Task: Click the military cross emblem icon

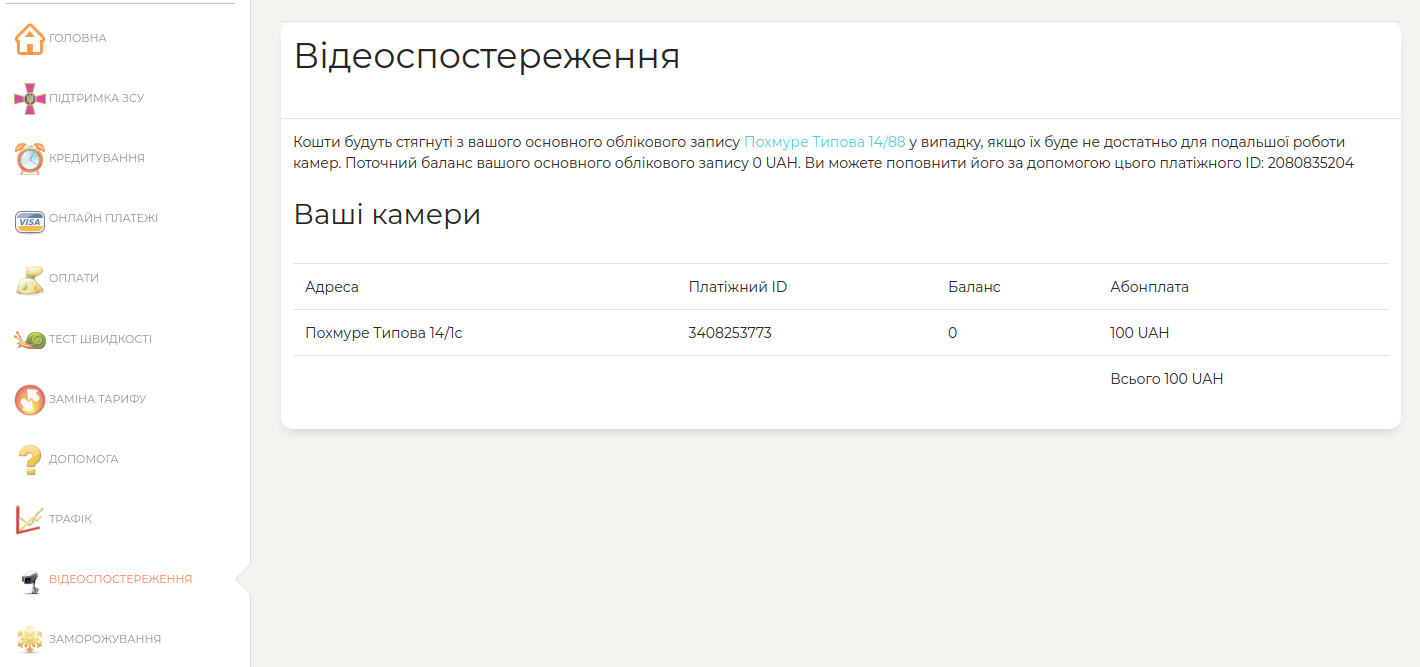Action: [x=30, y=99]
